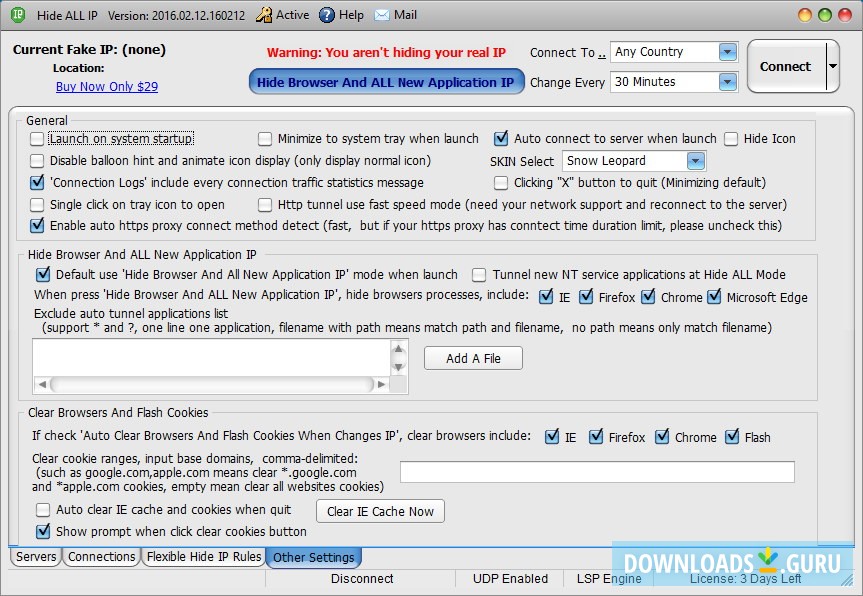Click the Disconnect status bar entry
The image size is (863, 596).
point(362,578)
